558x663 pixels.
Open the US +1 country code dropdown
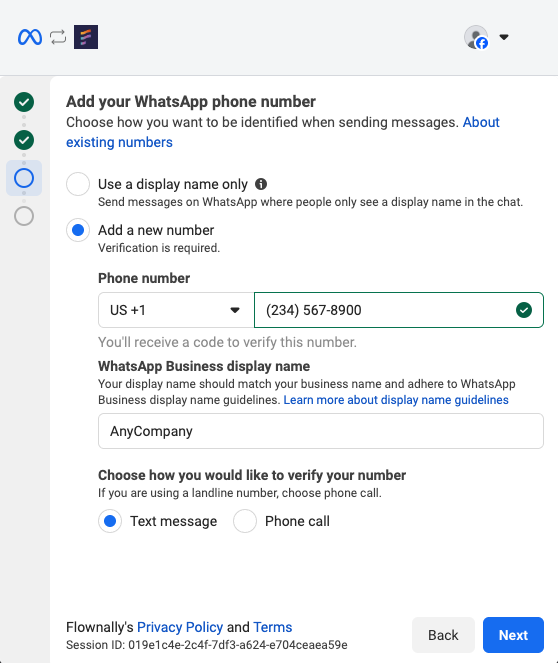point(176,310)
